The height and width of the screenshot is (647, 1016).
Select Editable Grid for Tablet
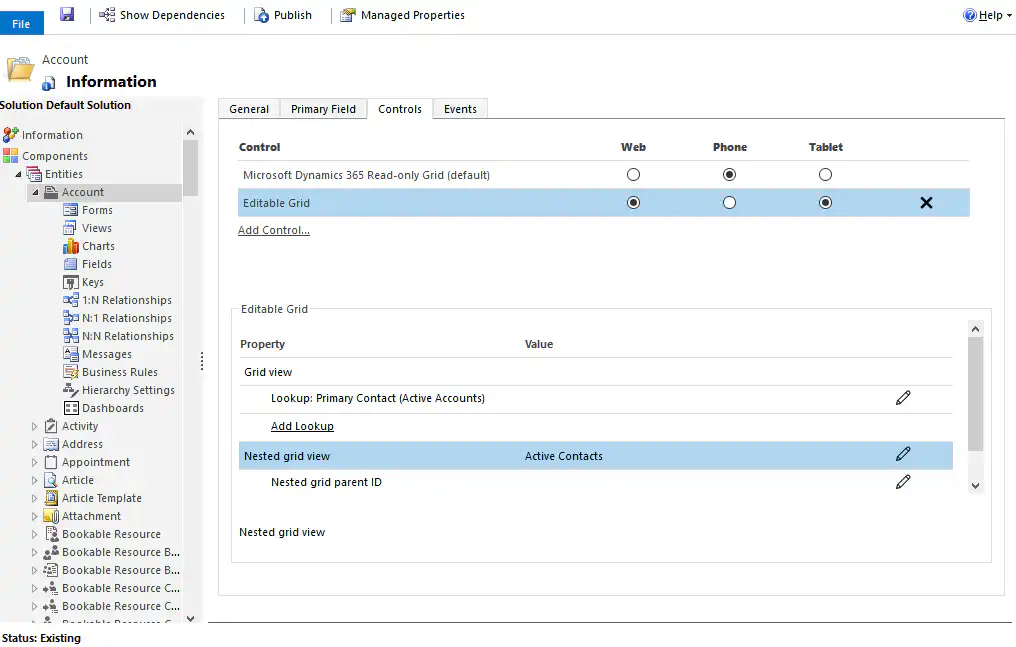coord(825,202)
